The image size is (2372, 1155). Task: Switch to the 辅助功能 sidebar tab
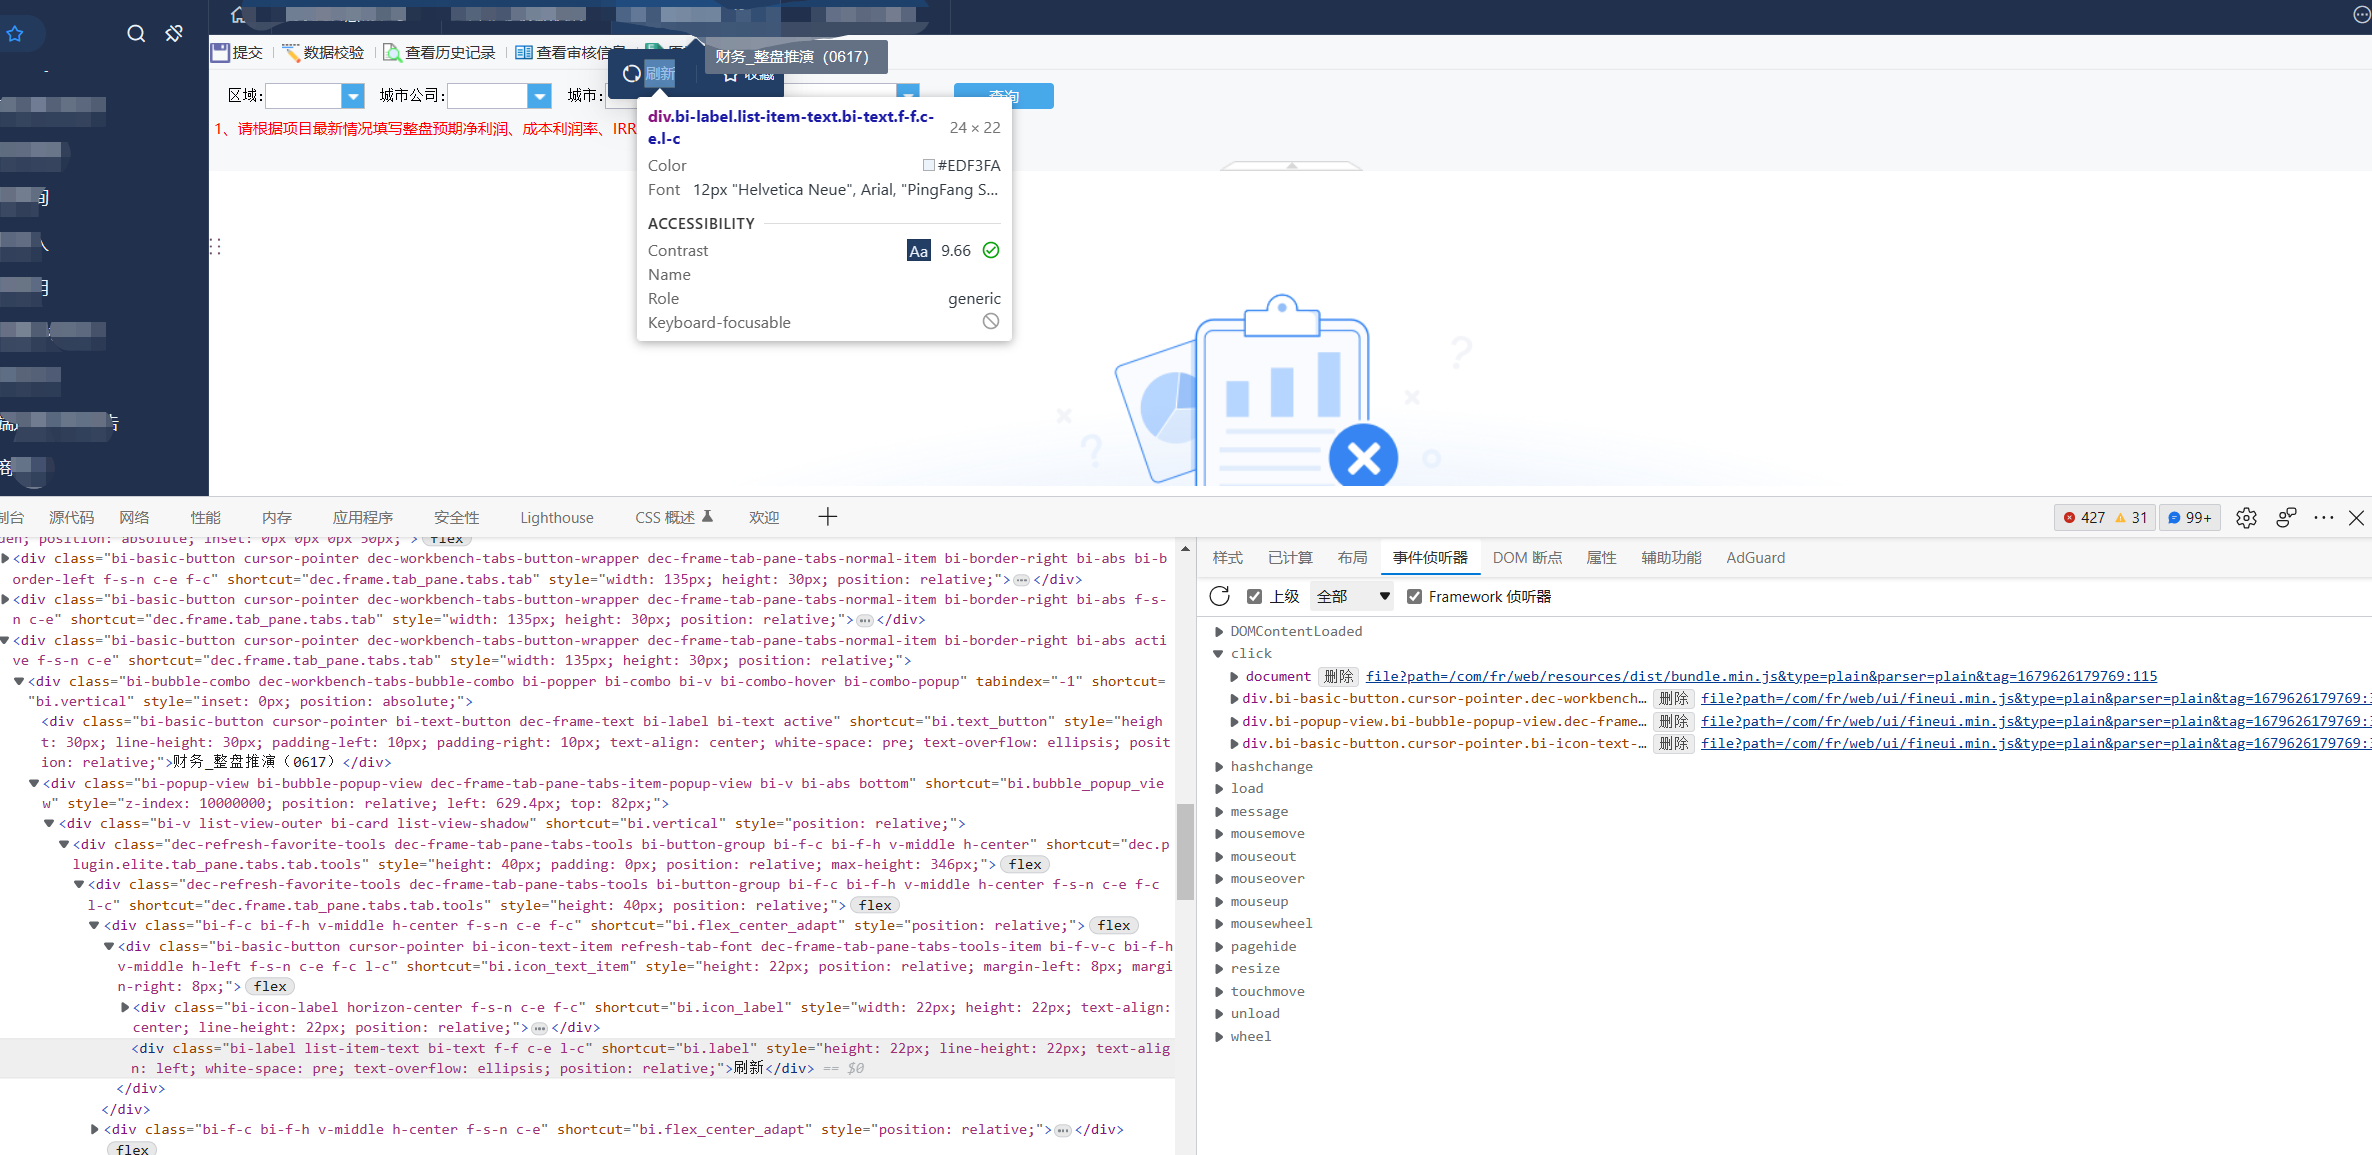tap(1671, 558)
